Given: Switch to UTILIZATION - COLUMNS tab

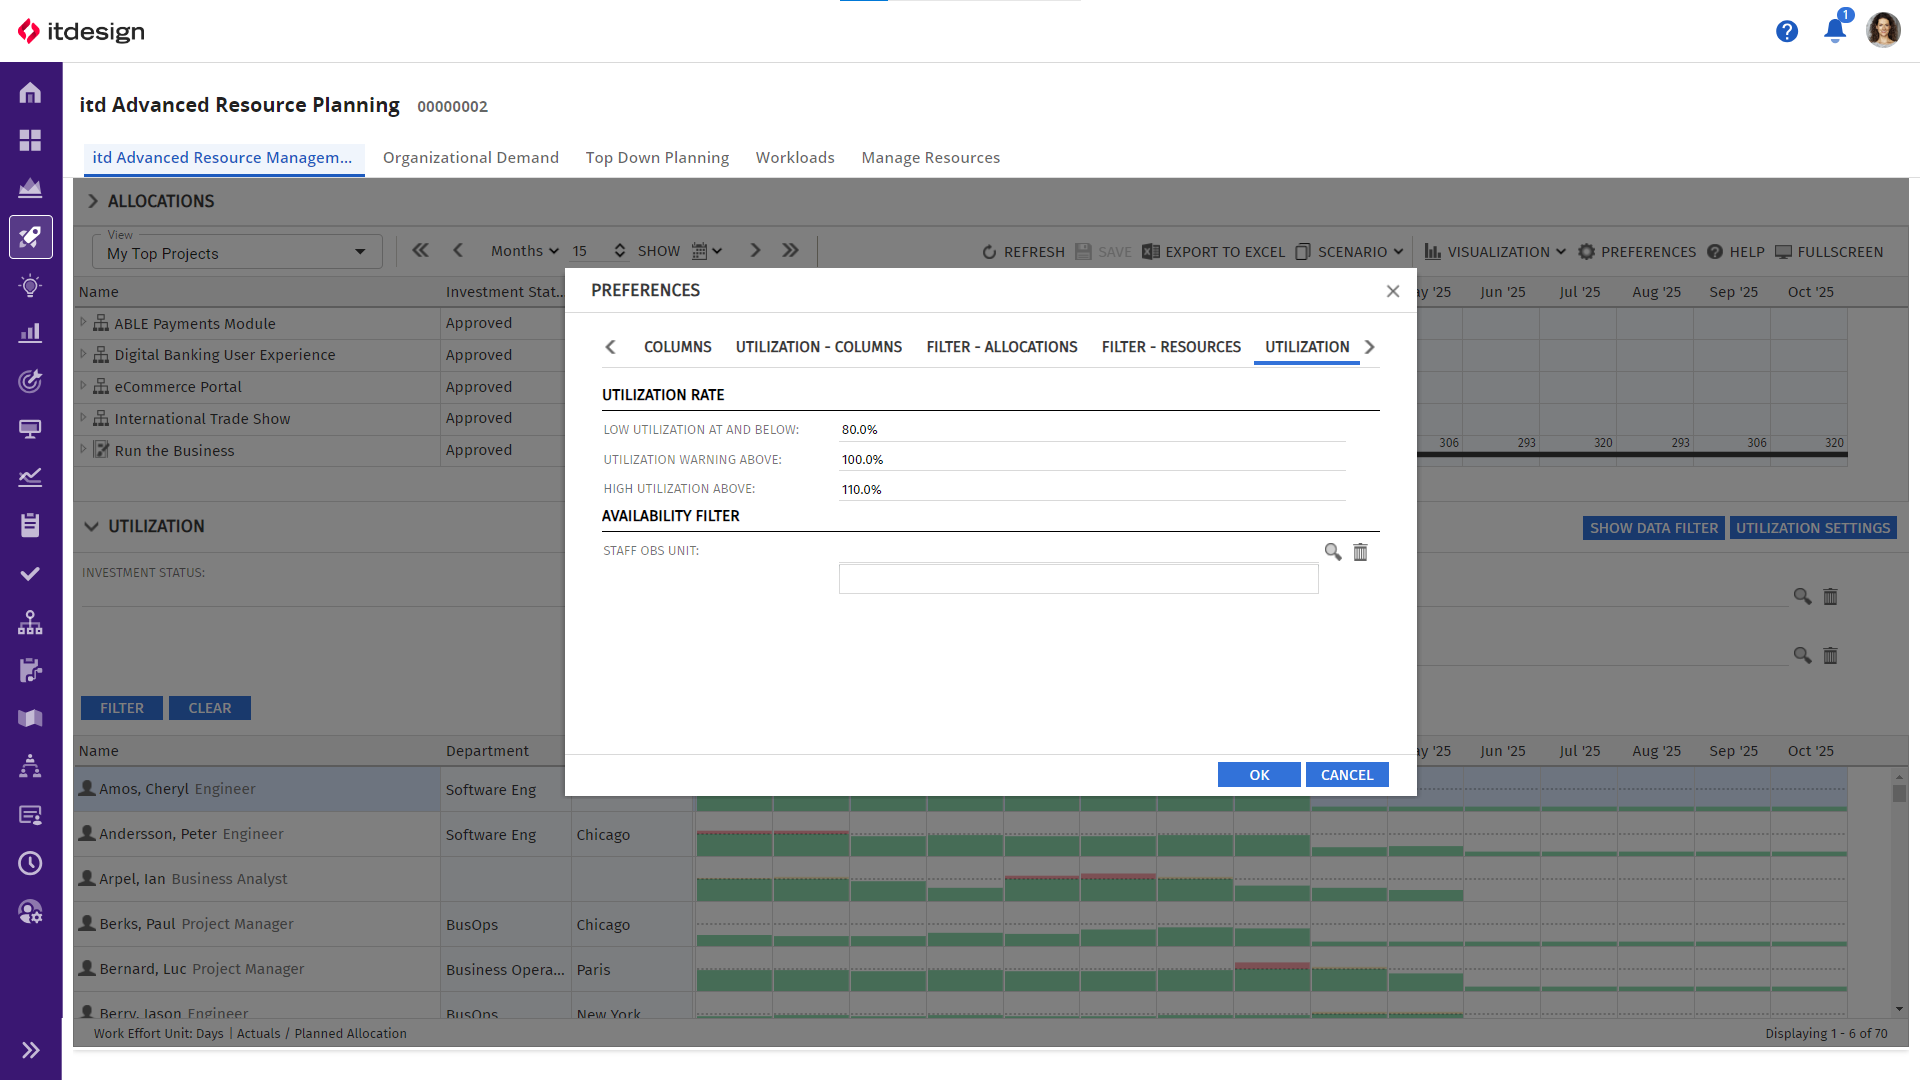Looking at the screenshot, I should coord(818,347).
